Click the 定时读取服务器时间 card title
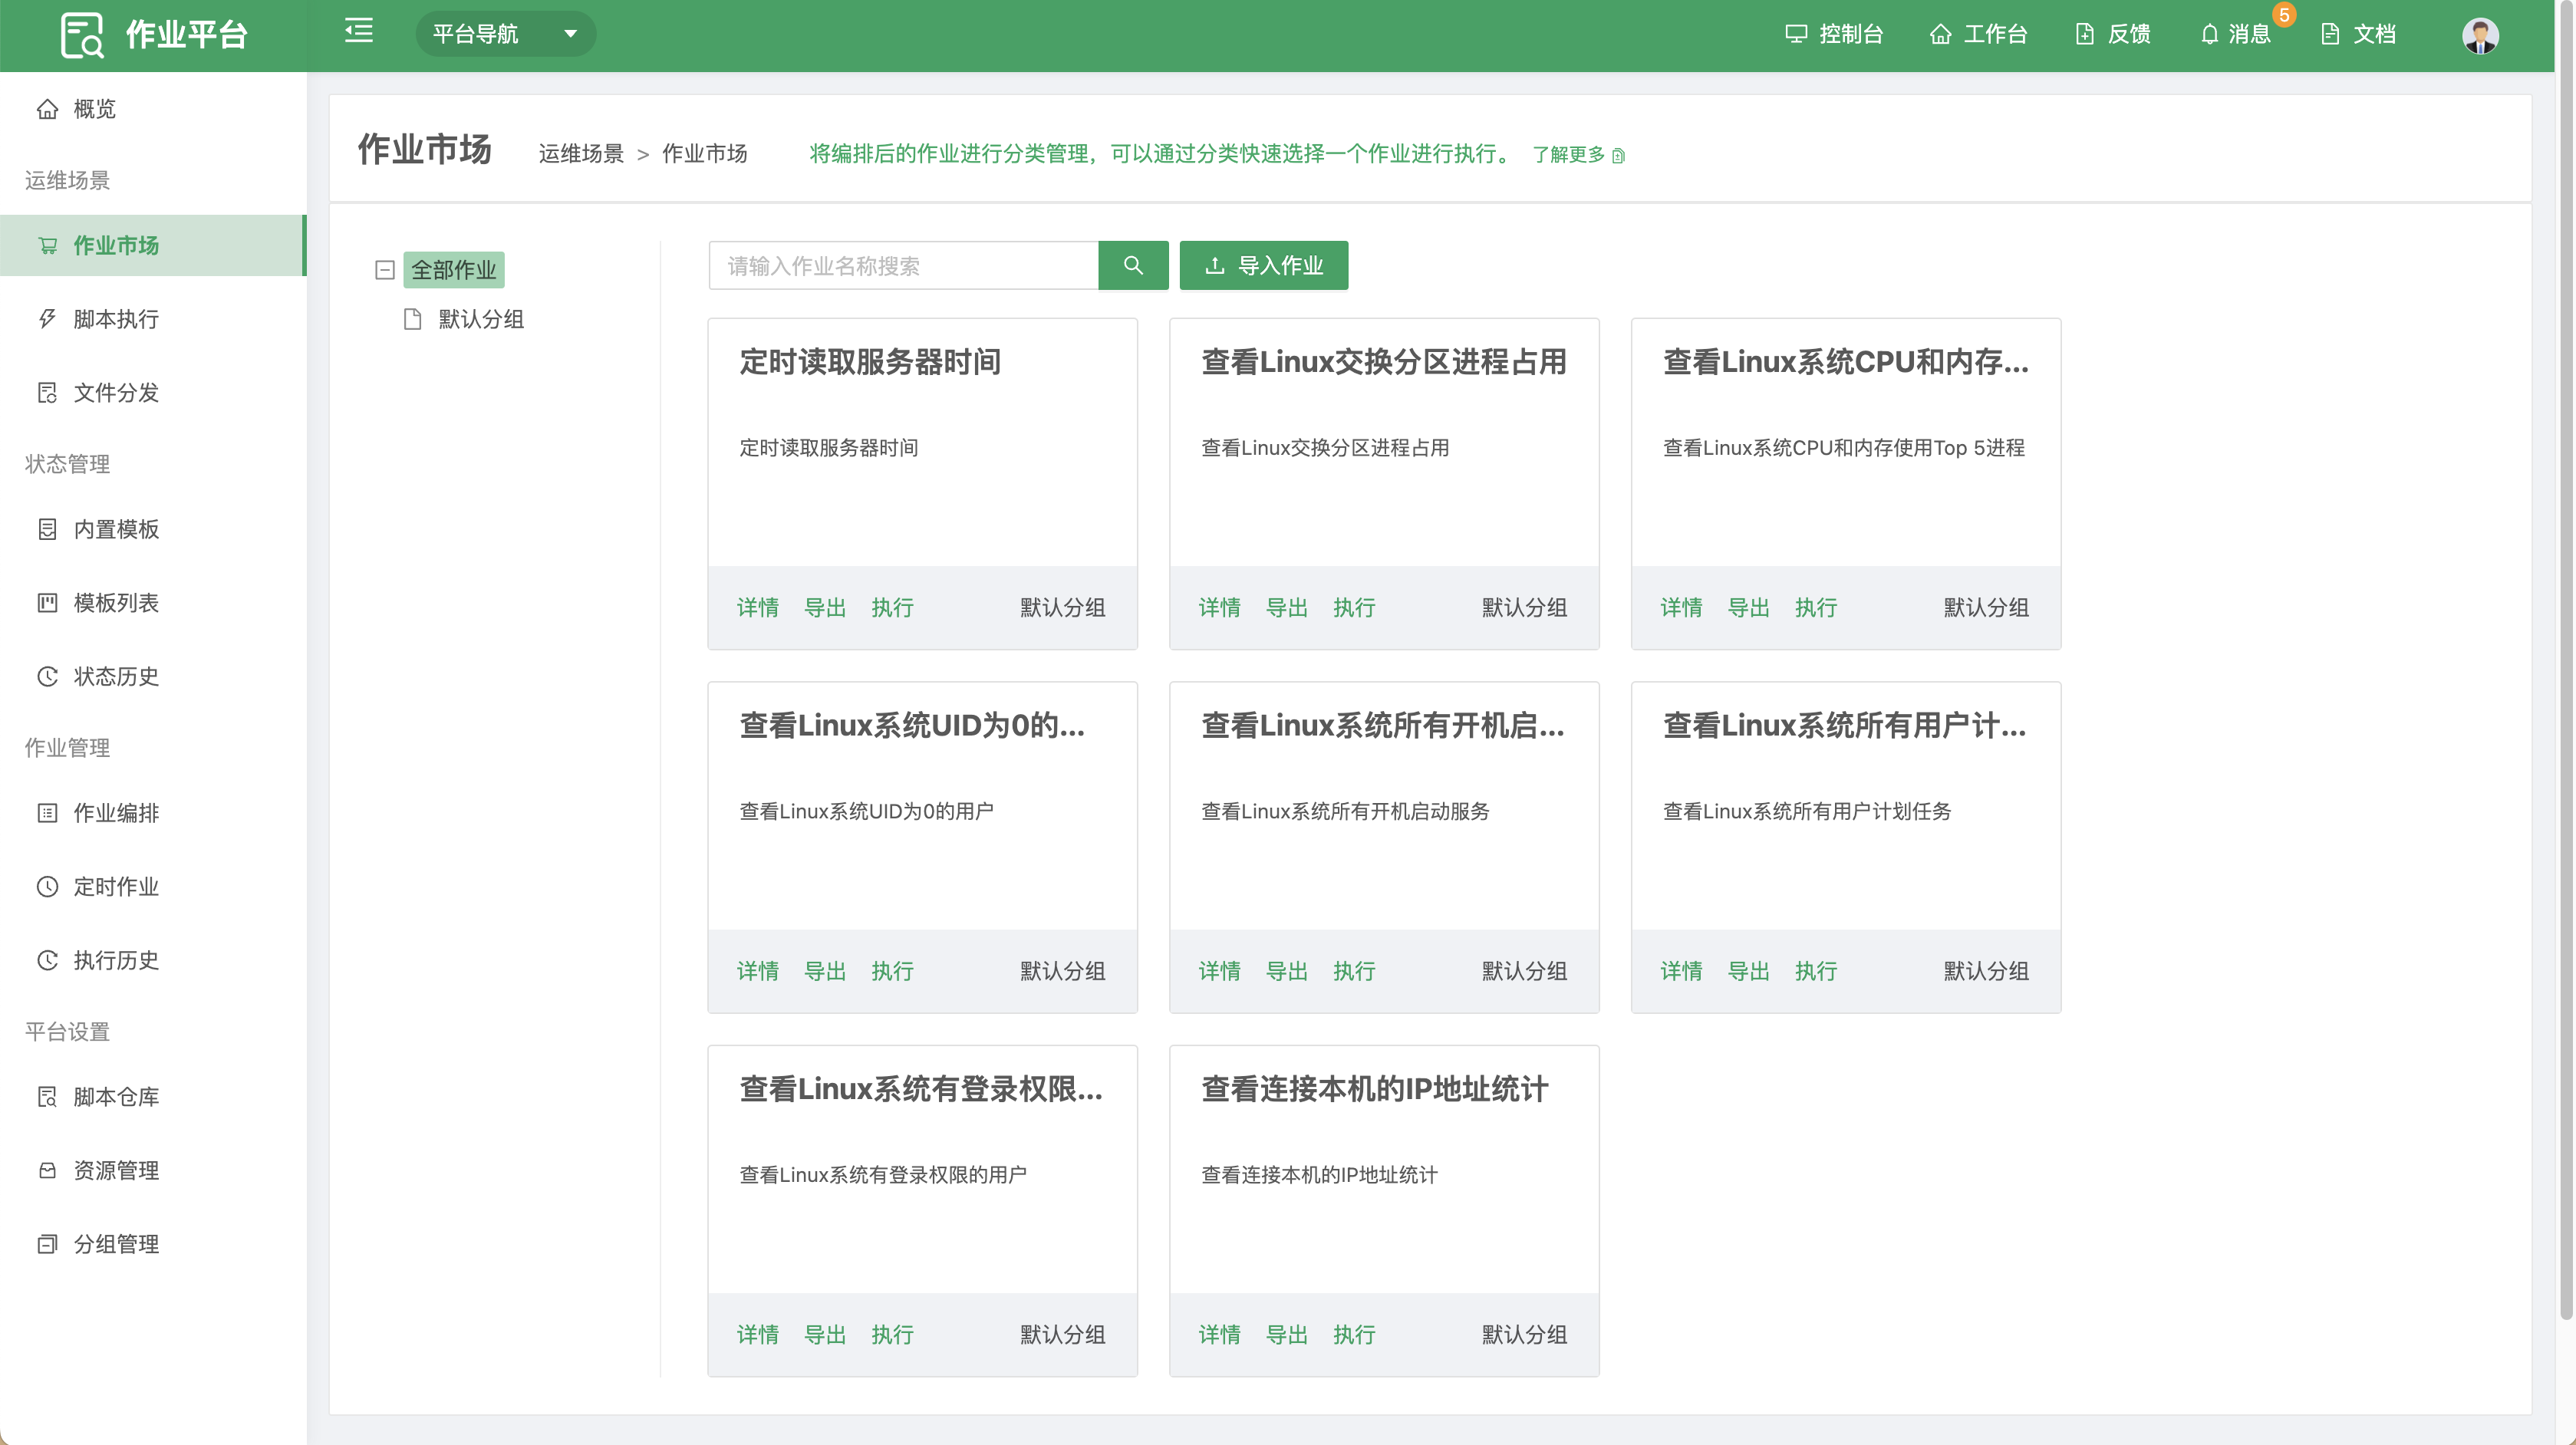Screen dimensions: 2576x1445 870,362
